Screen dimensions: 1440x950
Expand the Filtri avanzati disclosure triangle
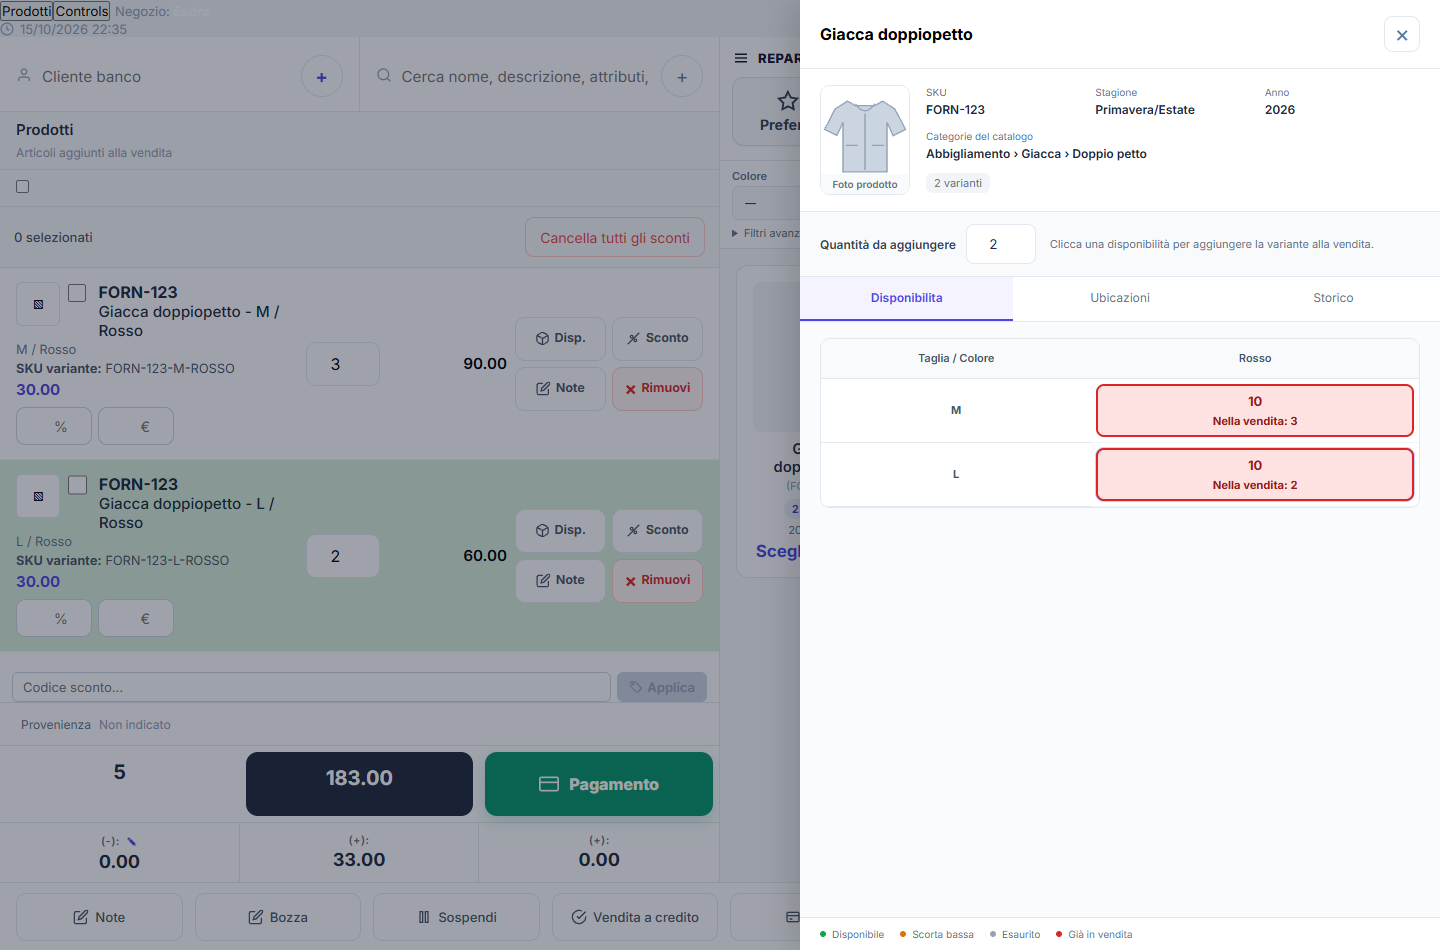(x=735, y=233)
